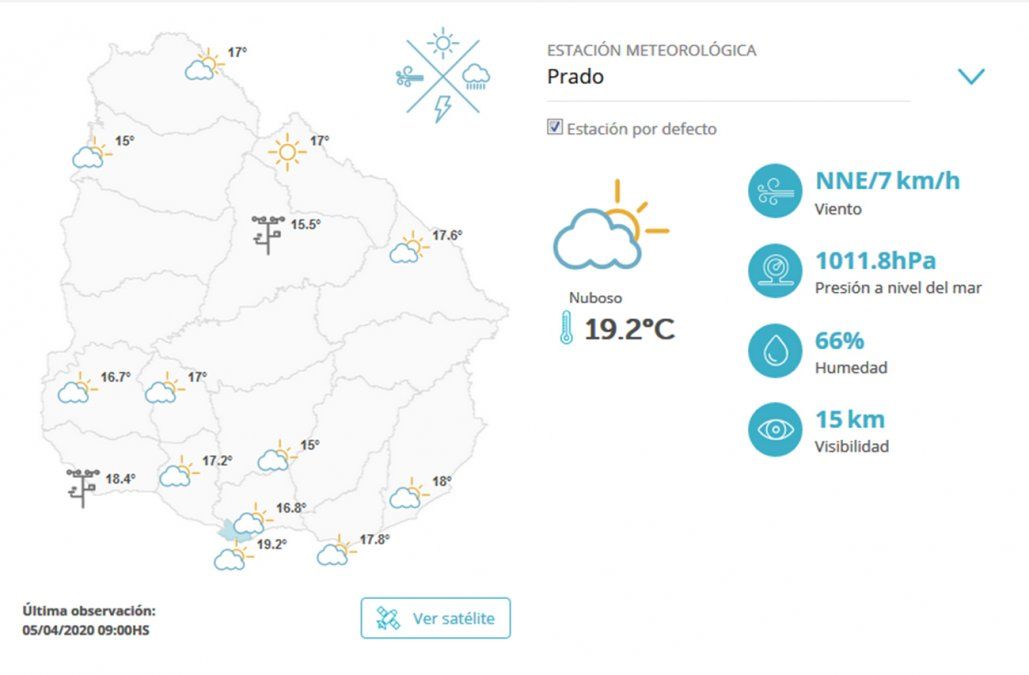The height and width of the screenshot is (675, 1029).
Task: Click the 15° station on western map
Action: tap(90, 153)
